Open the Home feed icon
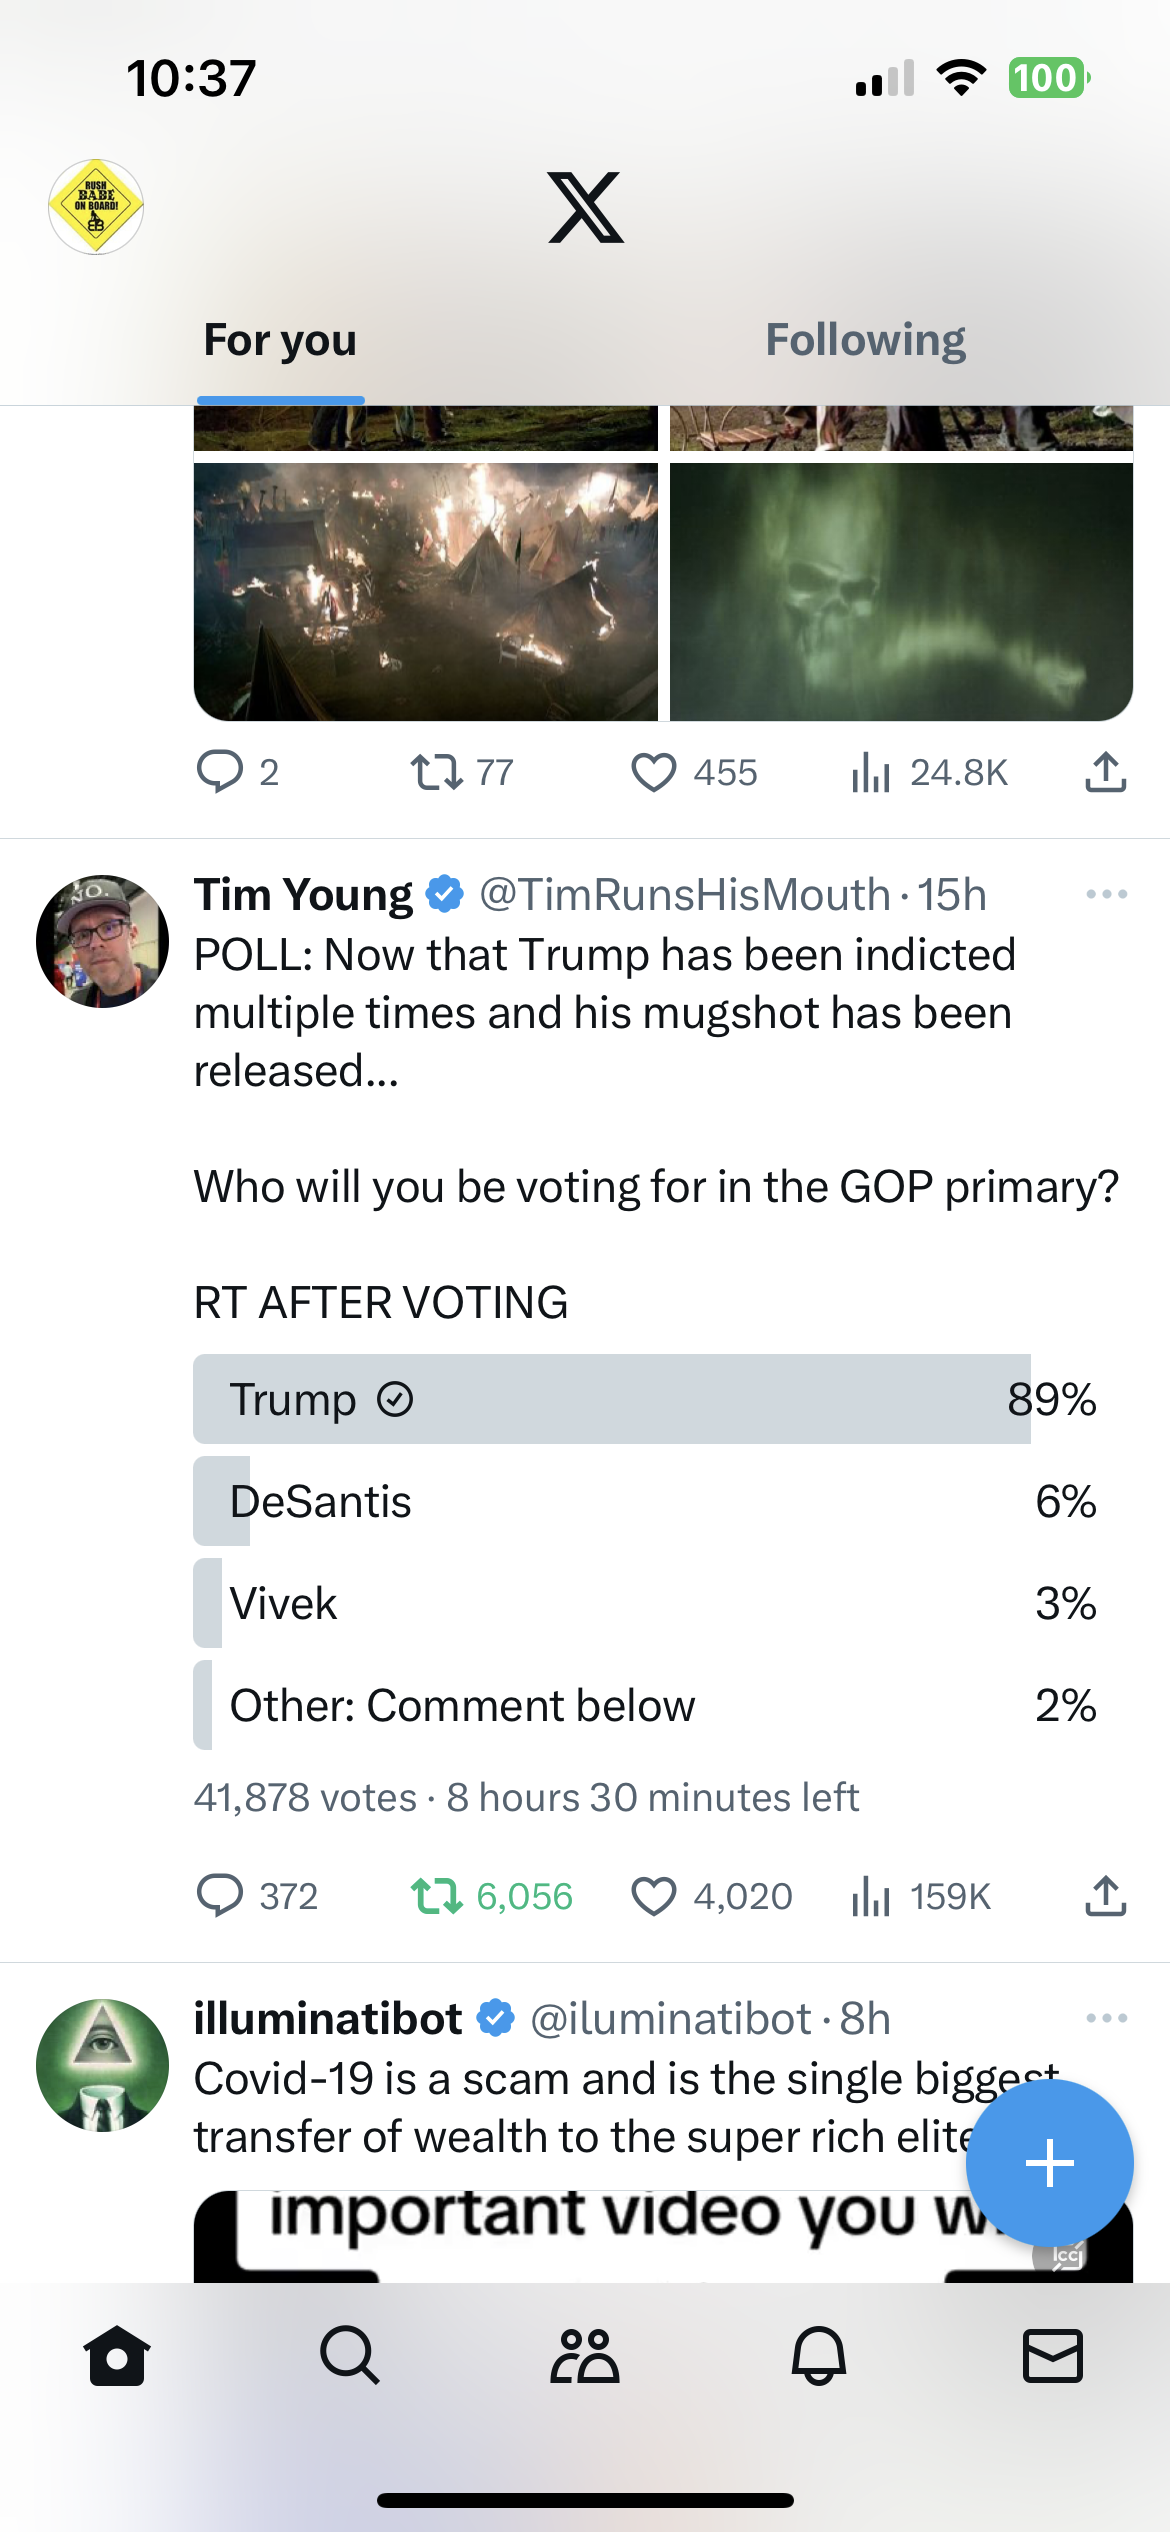The height and width of the screenshot is (2532, 1170). pos(117,2356)
